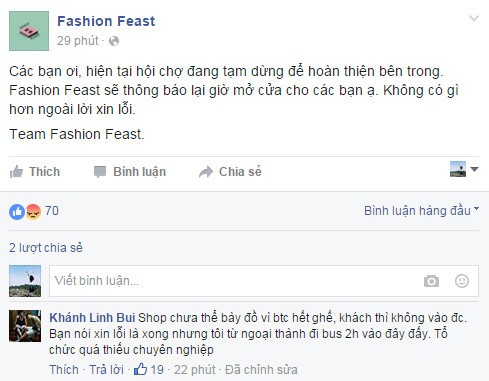Share the post via Chia sẻ
Viewport: 489px width, 381px height.
point(230,172)
